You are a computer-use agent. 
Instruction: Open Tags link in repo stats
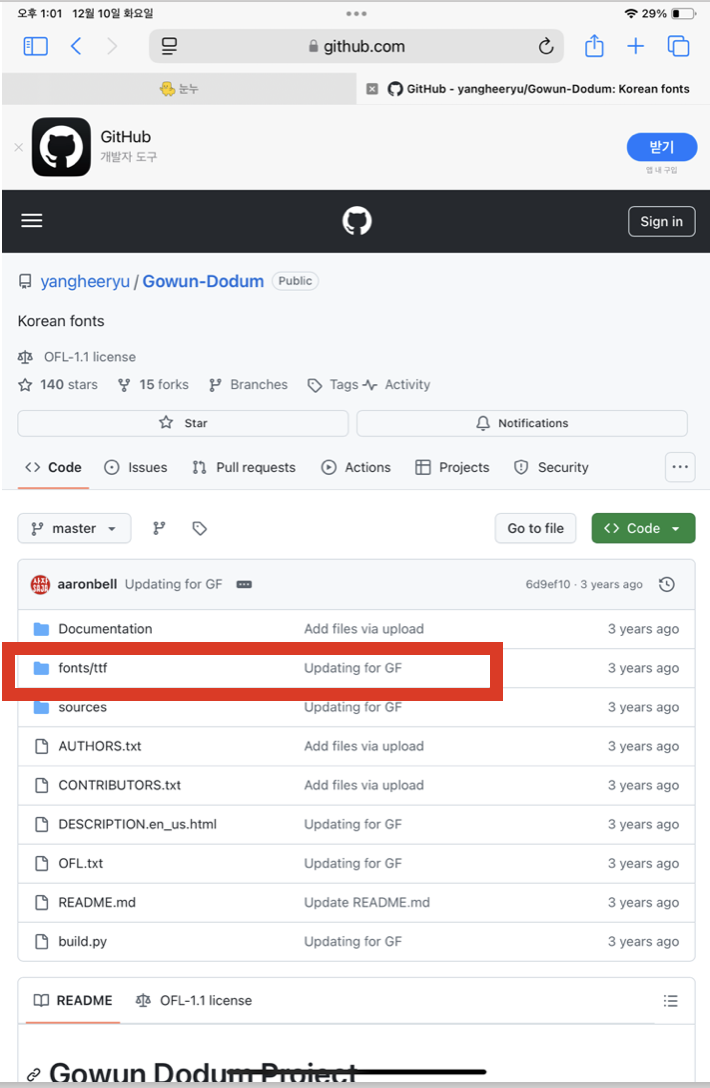pyautogui.click(x=334, y=384)
